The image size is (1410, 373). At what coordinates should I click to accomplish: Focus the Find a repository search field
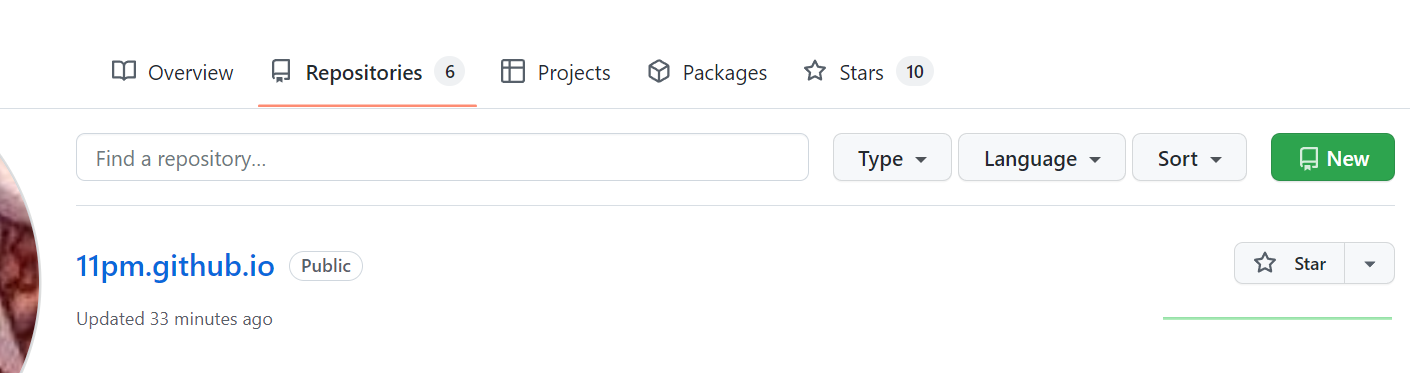coord(442,158)
